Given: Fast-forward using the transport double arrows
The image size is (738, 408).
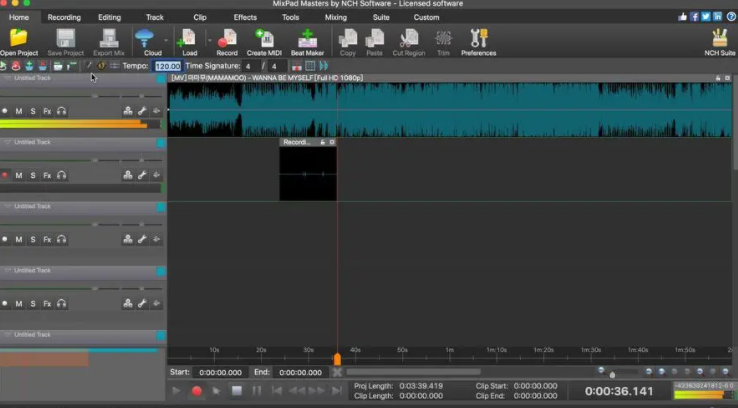Looking at the screenshot, I should tap(317, 391).
